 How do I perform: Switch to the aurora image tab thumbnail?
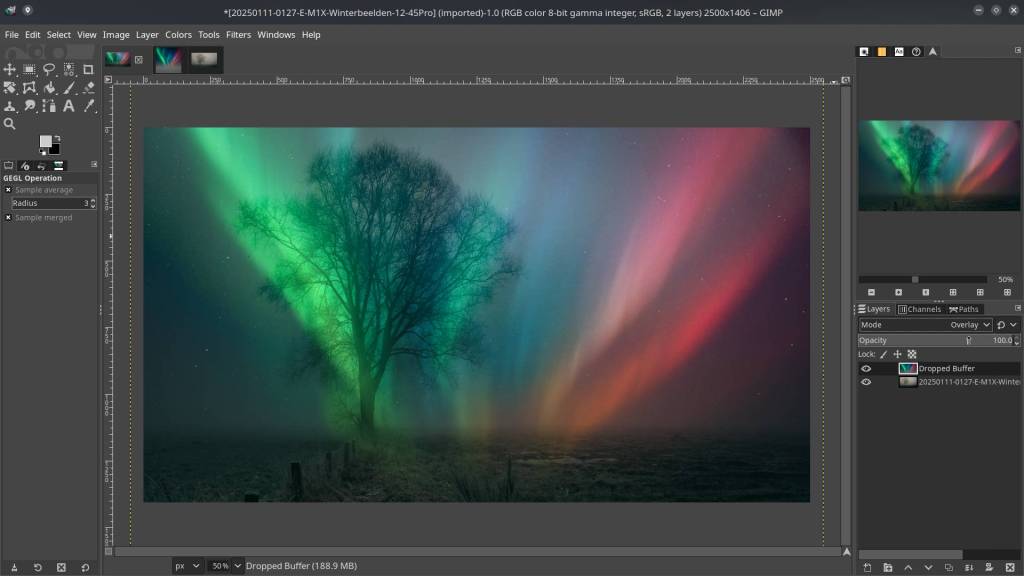(168, 59)
